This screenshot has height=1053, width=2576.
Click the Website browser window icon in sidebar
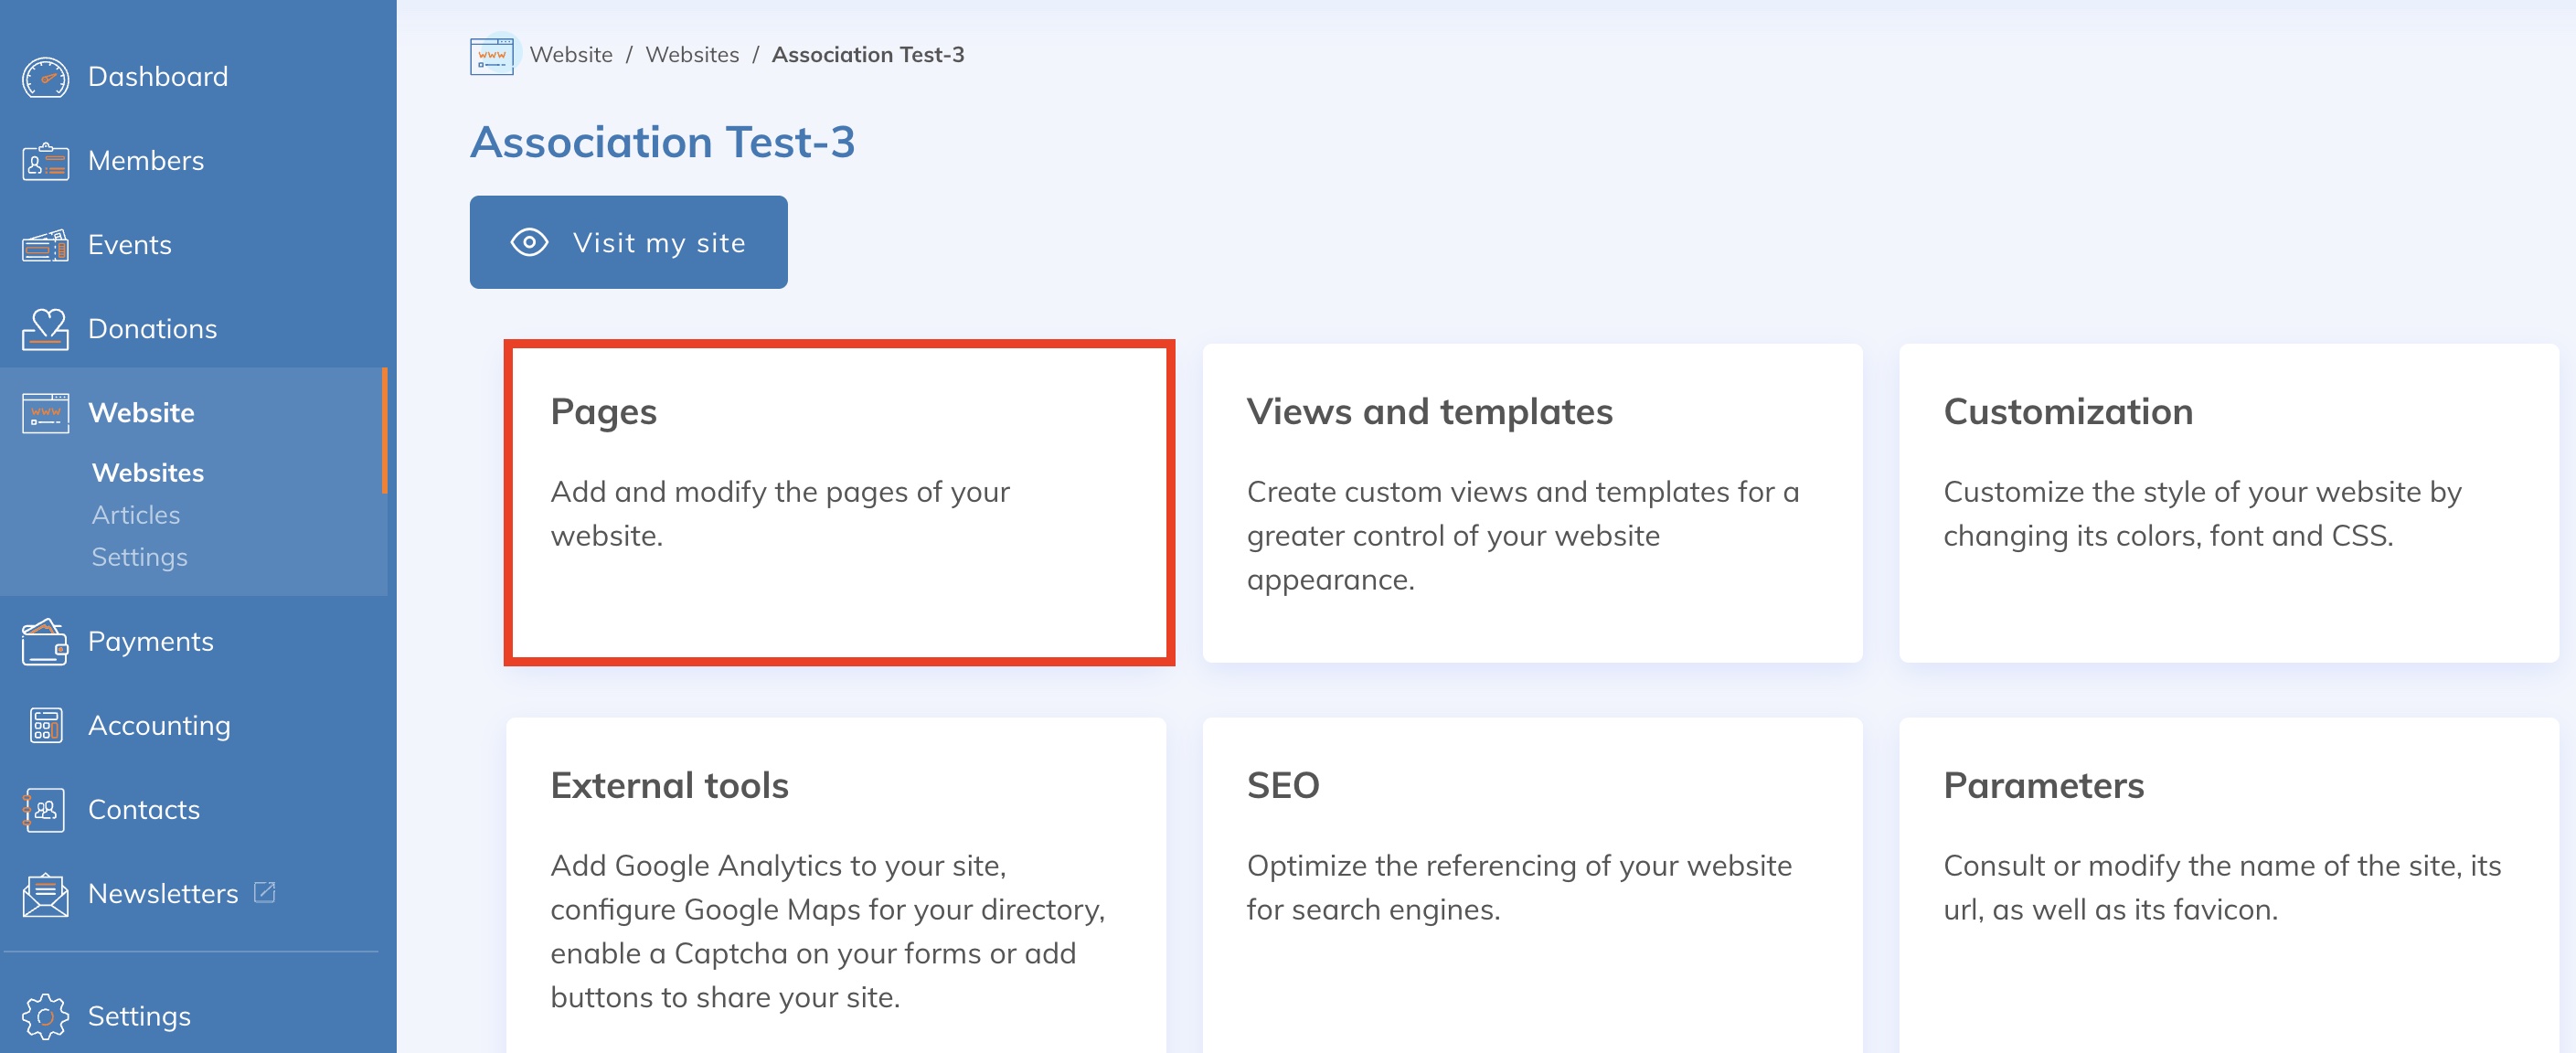(x=45, y=413)
